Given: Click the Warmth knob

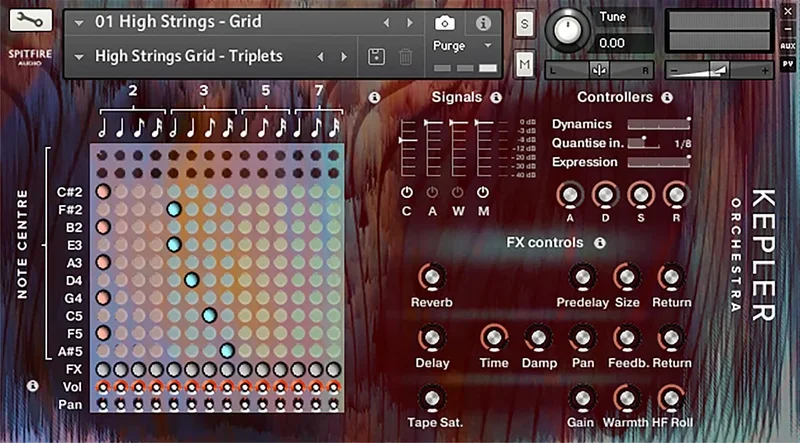Looking at the screenshot, I should pyautogui.click(x=627, y=398).
